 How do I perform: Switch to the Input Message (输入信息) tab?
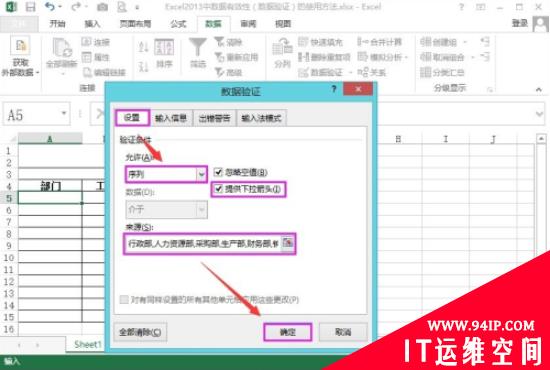(171, 118)
